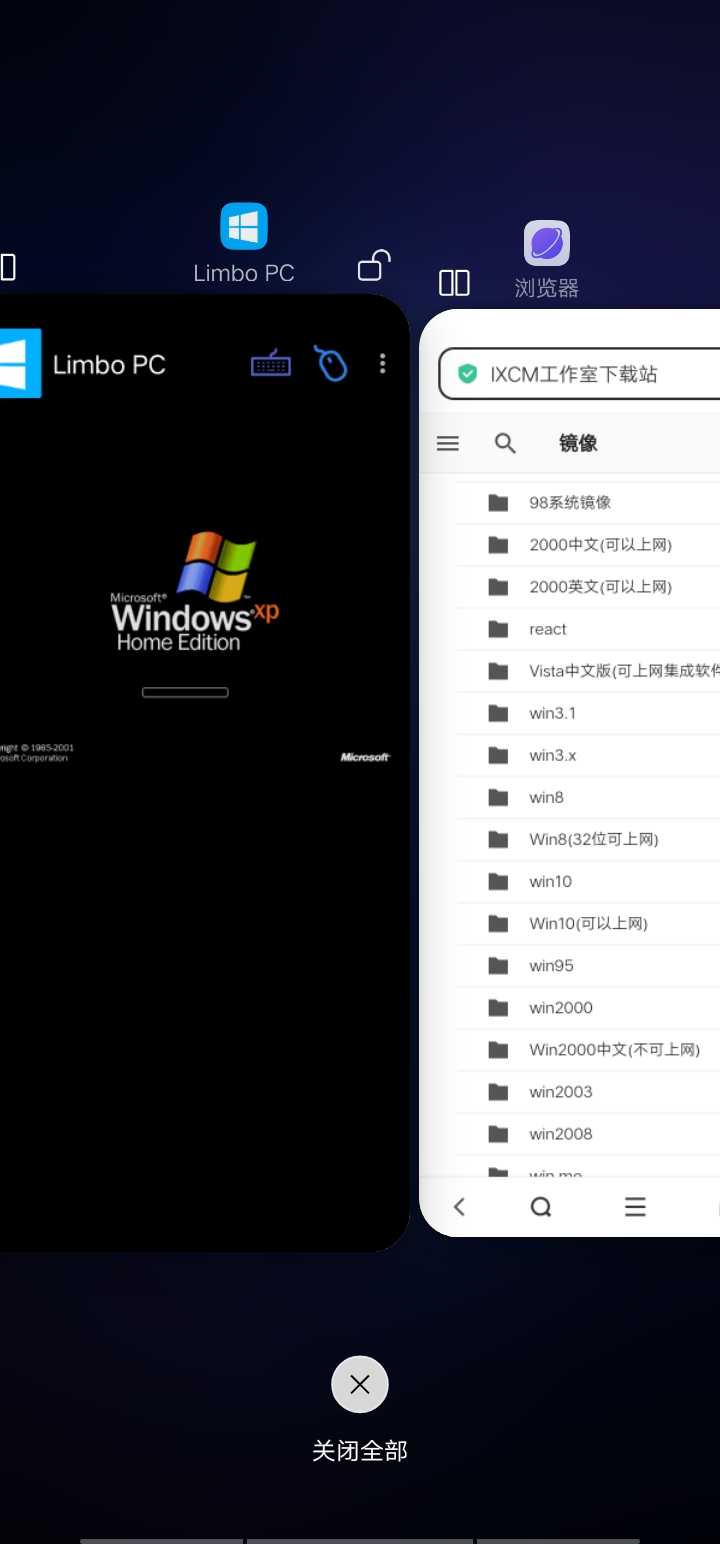Open the 98系统镜像 folder
Screen dimensions: 720x1544
pyautogui.click(x=570, y=503)
